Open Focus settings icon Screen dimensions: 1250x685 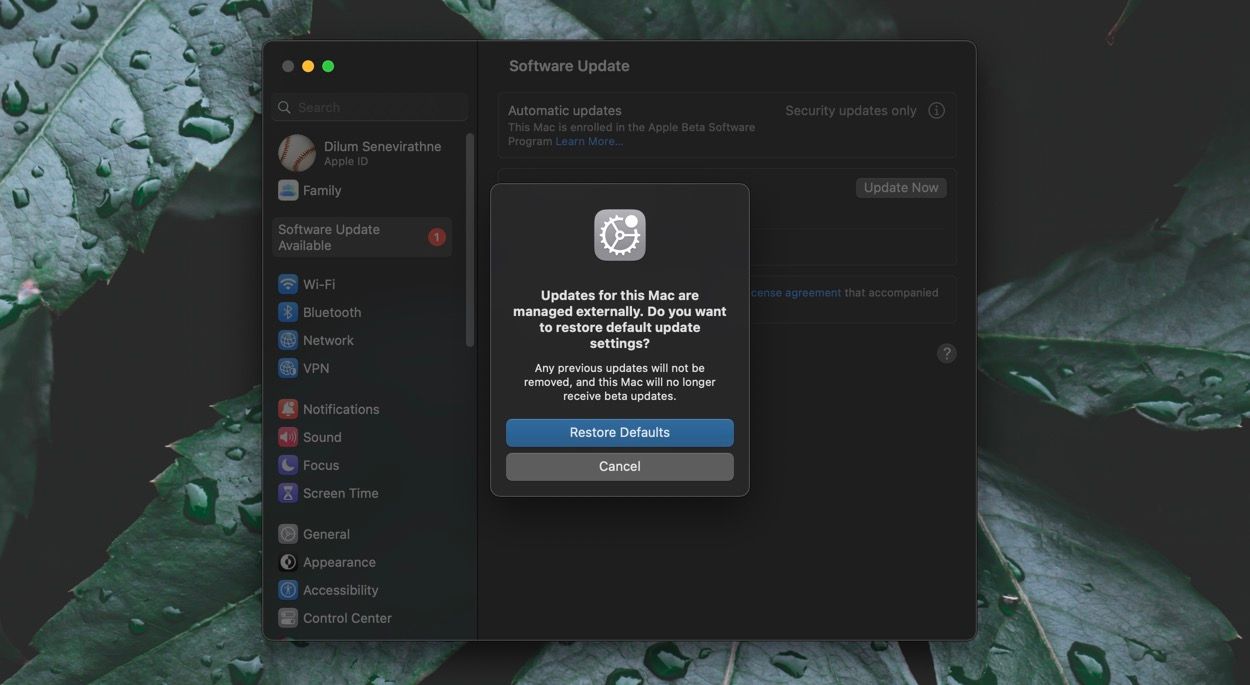(x=288, y=465)
